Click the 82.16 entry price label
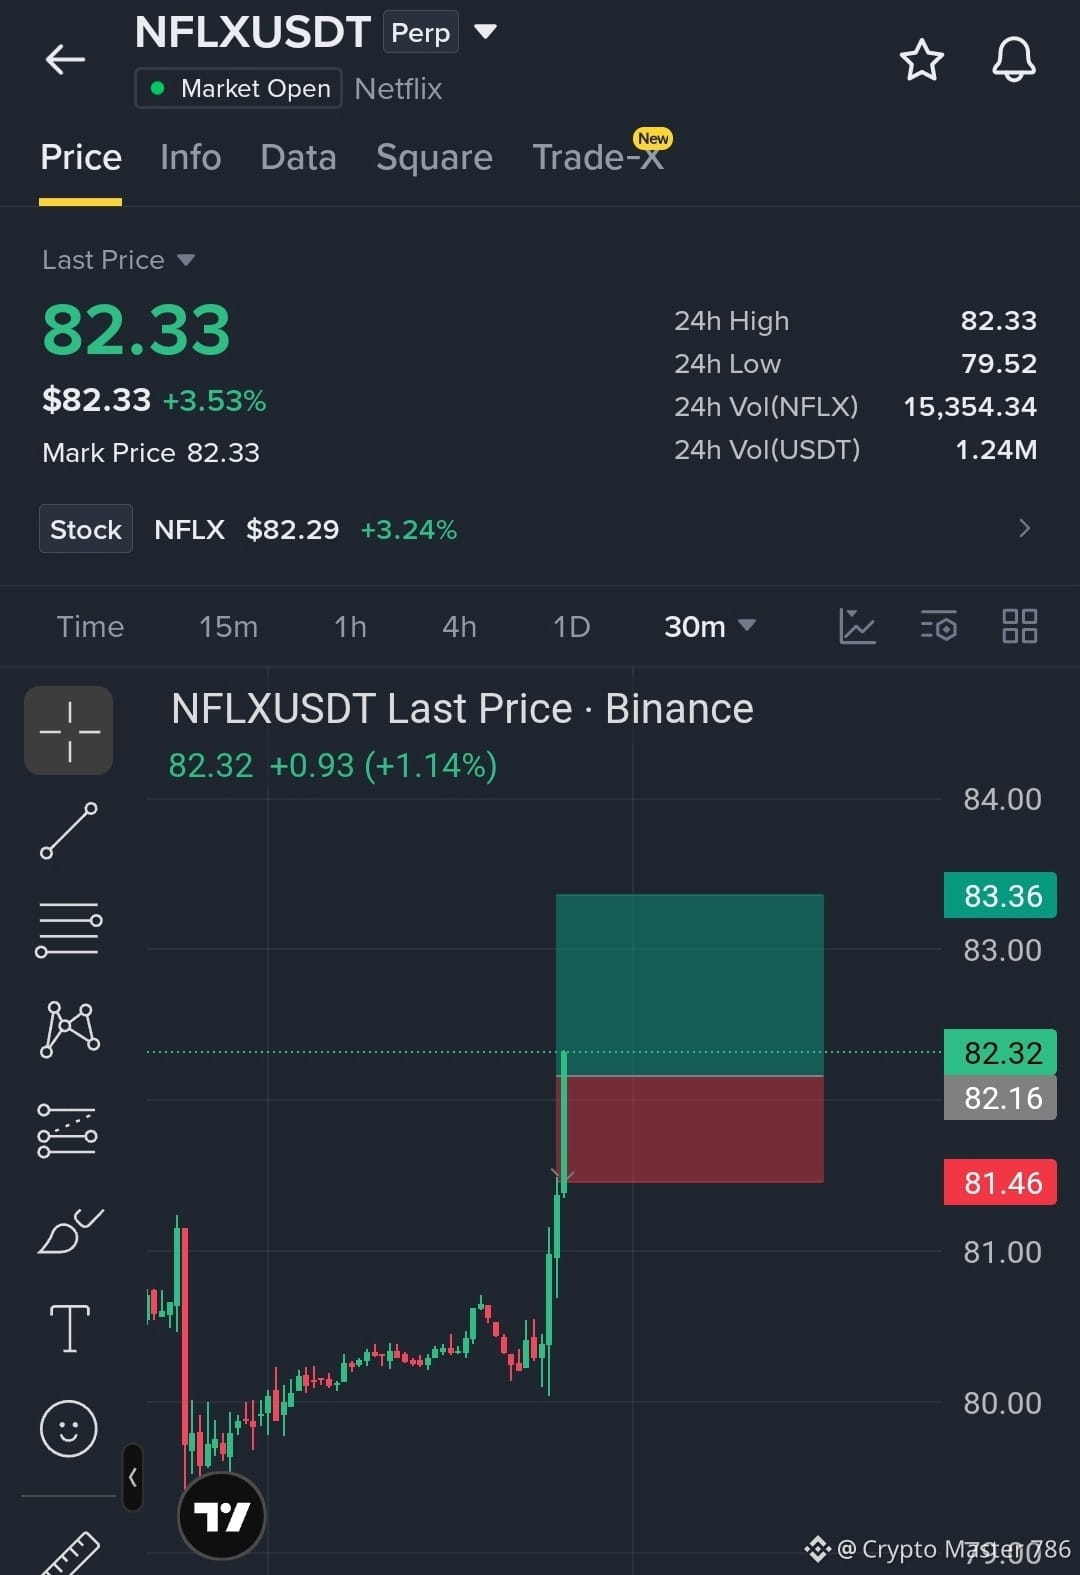Screen dimensions: 1080x1575 tap(1000, 1098)
